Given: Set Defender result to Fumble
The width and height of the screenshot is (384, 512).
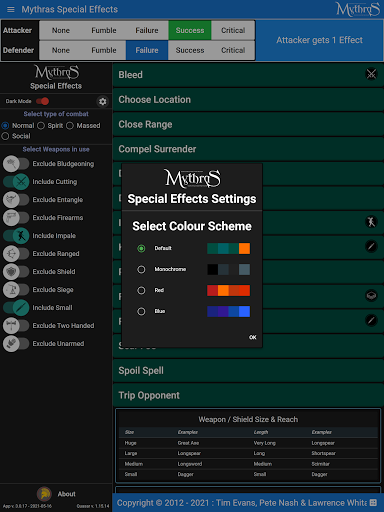Looking at the screenshot, I should (x=104, y=50).
